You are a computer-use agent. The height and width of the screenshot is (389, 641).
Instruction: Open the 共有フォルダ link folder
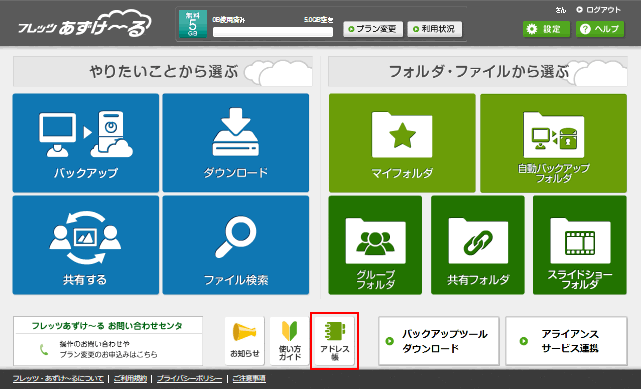478,245
